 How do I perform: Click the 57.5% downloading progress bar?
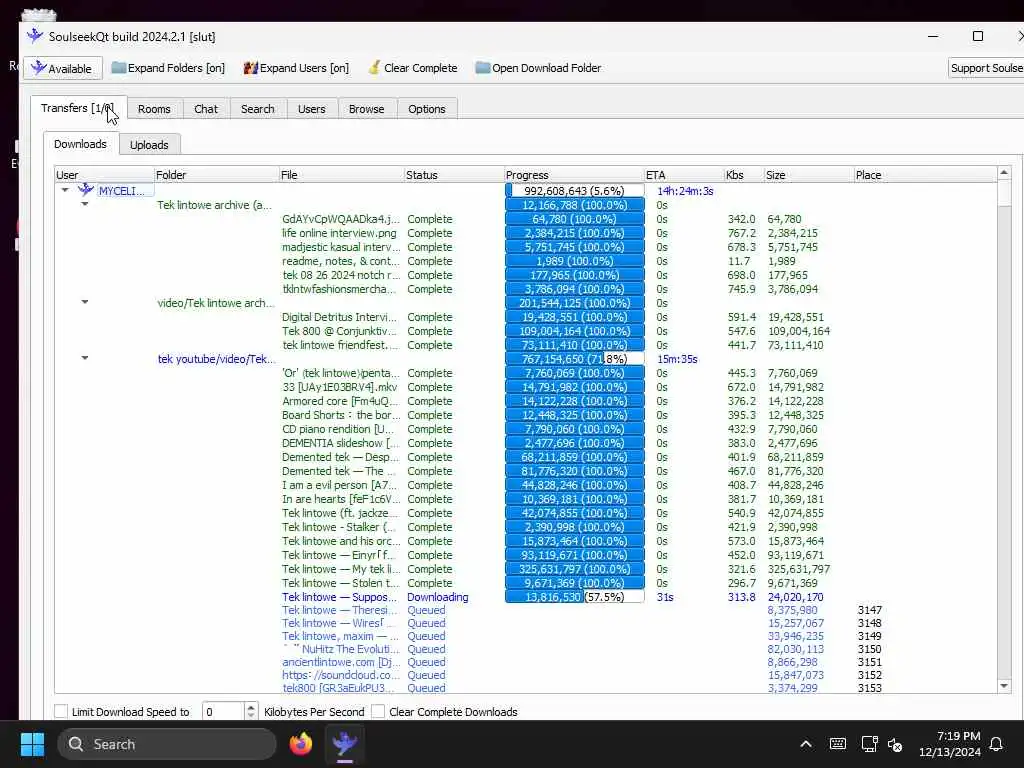point(575,597)
